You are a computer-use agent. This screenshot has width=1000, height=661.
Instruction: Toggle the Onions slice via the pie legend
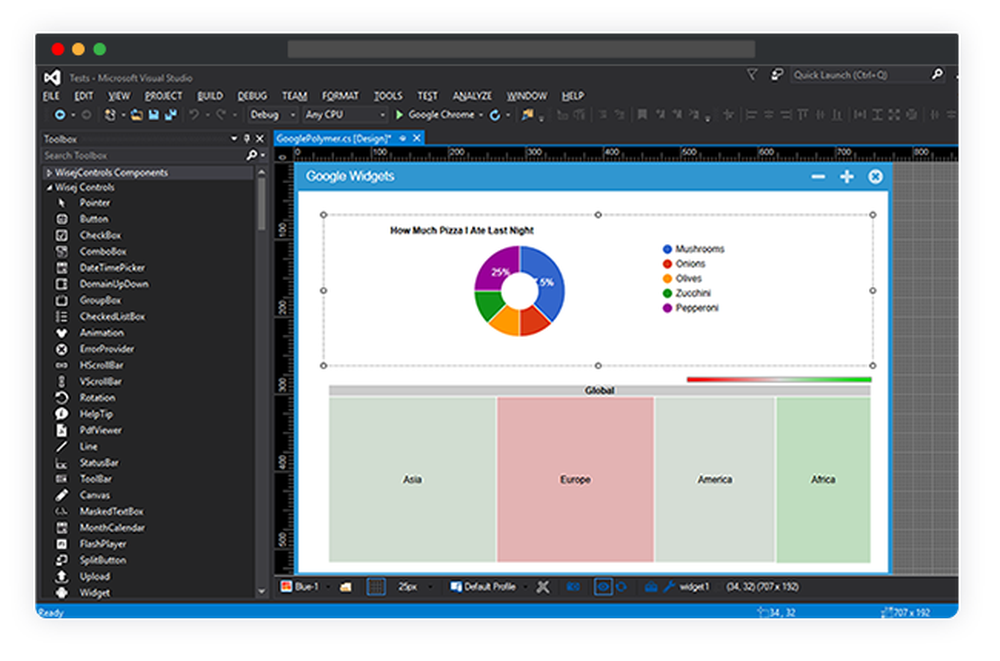coord(684,263)
